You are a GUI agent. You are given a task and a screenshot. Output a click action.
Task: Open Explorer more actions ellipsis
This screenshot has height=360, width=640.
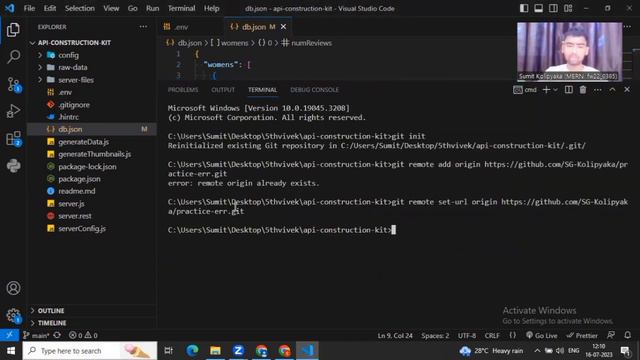(143, 27)
